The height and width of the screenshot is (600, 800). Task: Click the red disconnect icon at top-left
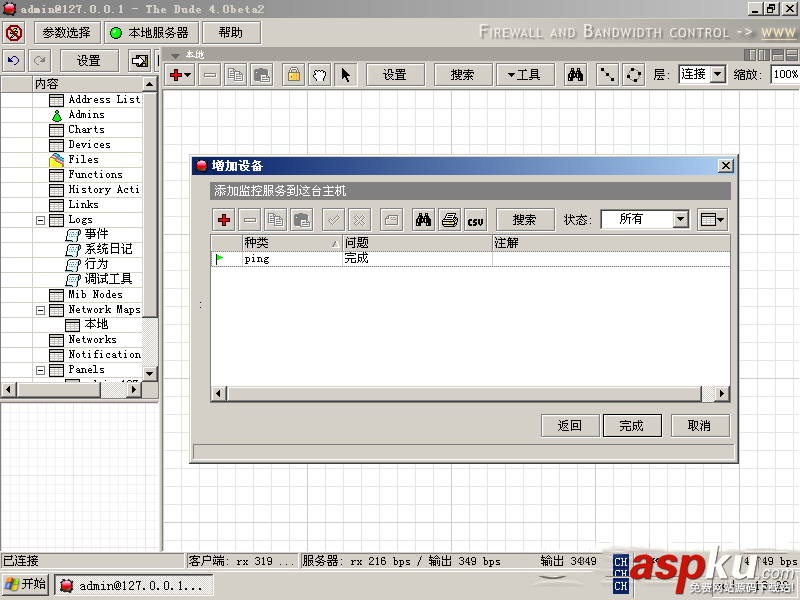[14, 33]
